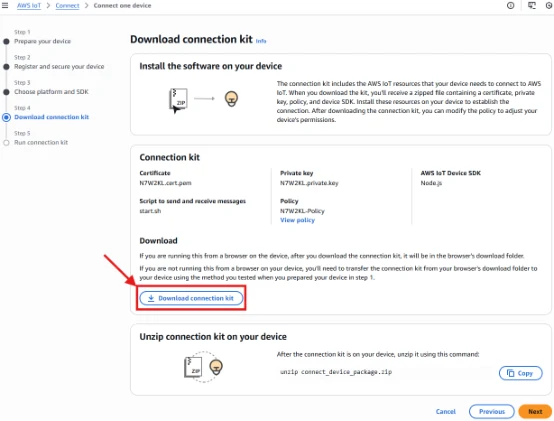
Task: Cancel the connect device wizard
Action: pyautogui.click(x=446, y=411)
